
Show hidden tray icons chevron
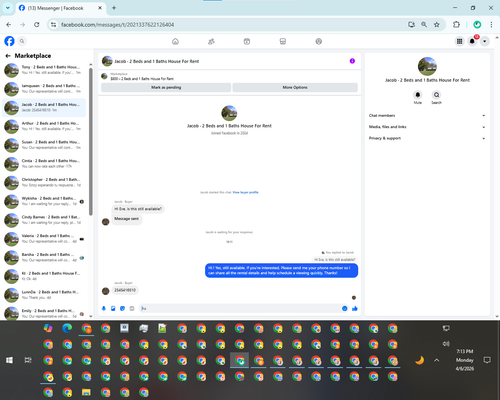[x=437, y=360]
